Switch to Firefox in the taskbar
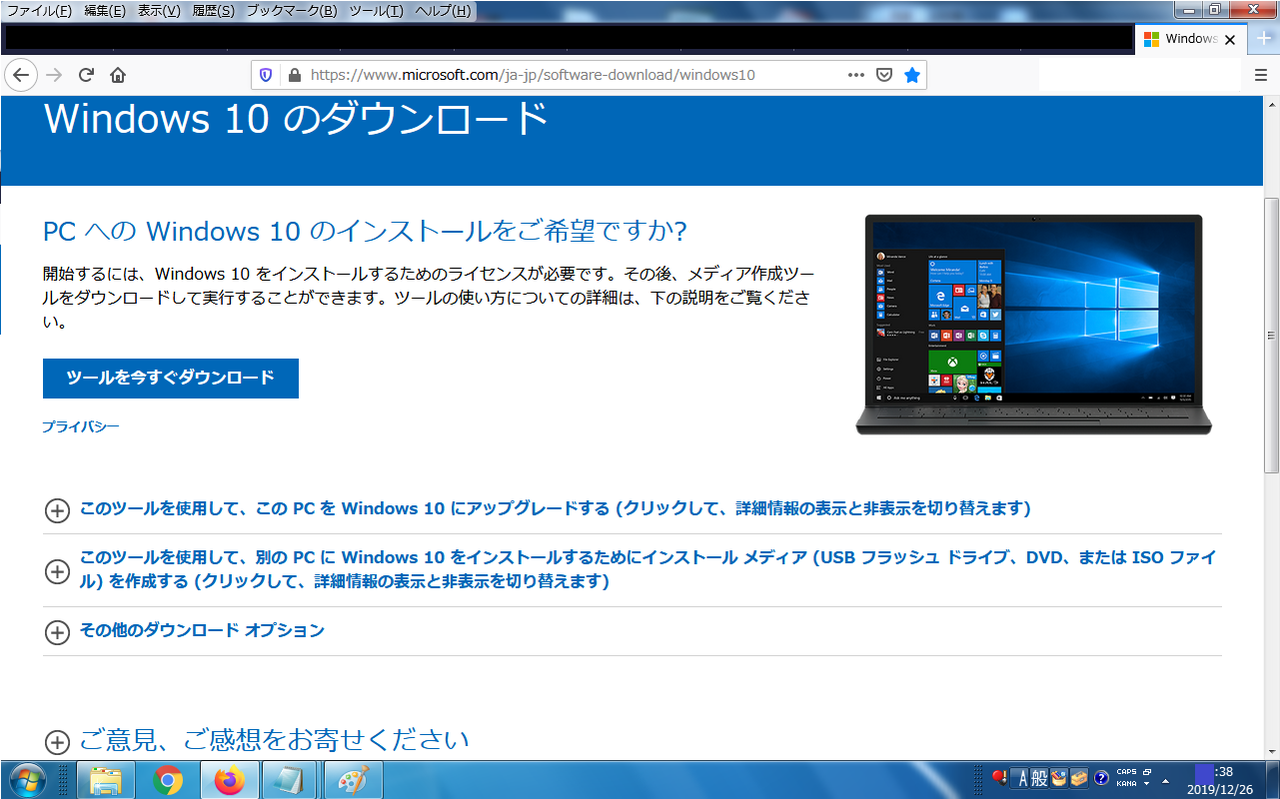1280x799 pixels. pyautogui.click(x=230, y=779)
